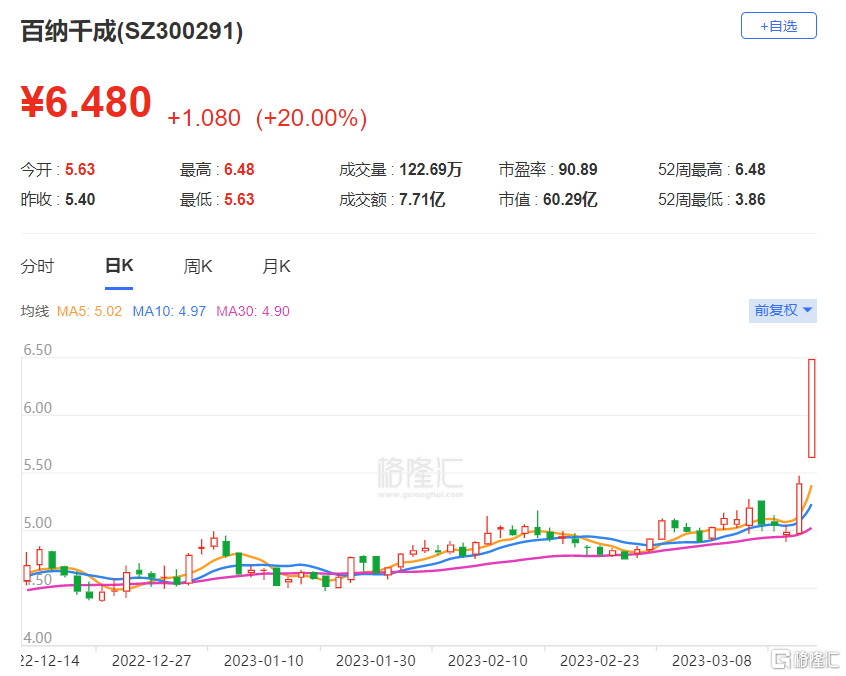Screen dimensions: 846x676
Task: Click the 52周最高 value 6.48
Action: (750, 169)
